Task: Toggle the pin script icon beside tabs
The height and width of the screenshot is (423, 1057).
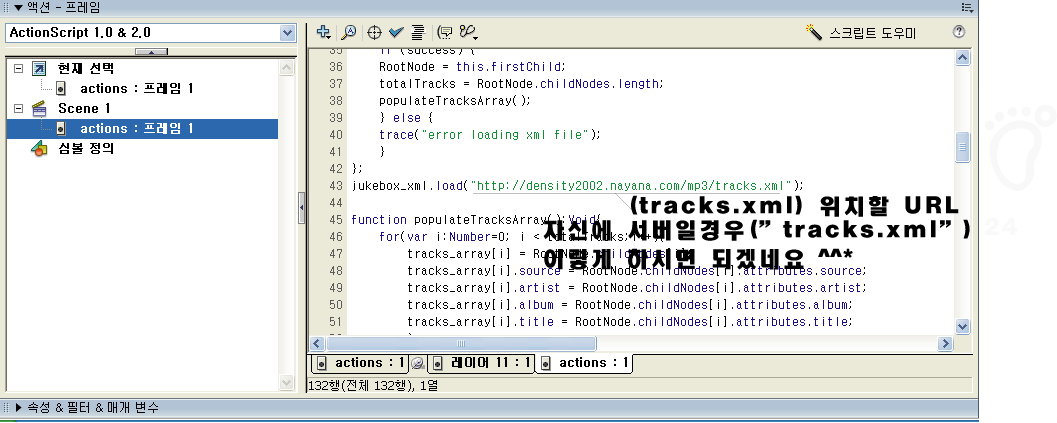Action: click(x=419, y=363)
